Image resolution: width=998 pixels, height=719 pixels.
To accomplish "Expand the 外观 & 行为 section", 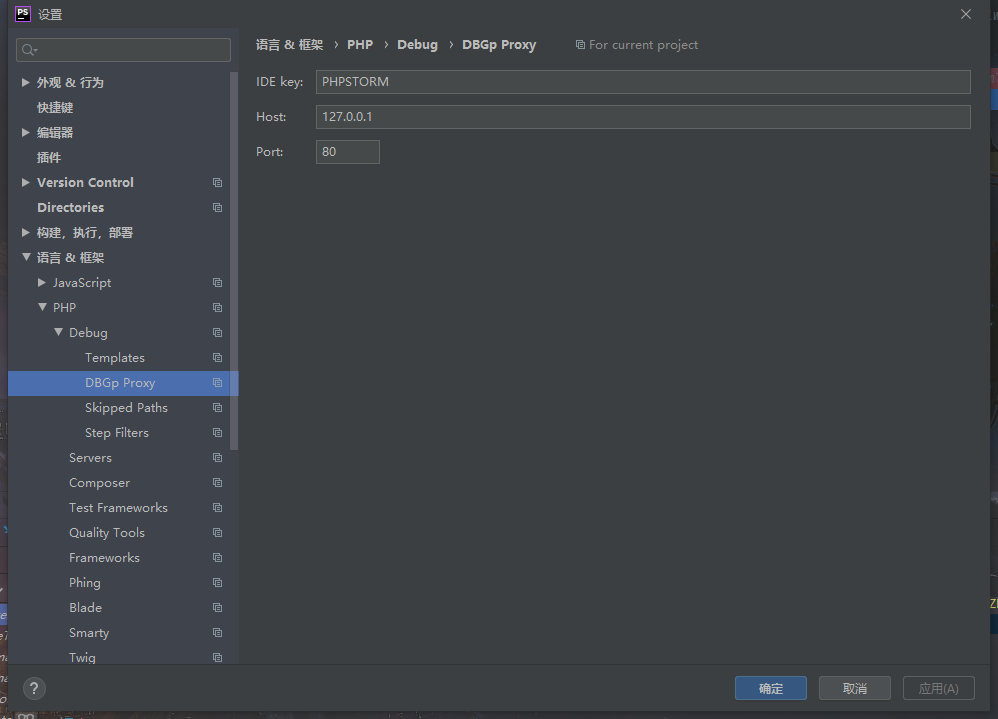I will coord(25,82).
